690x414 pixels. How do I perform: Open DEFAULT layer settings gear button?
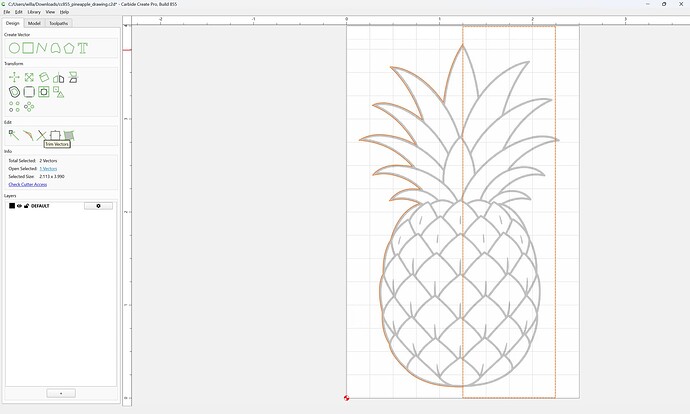[x=98, y=206]
